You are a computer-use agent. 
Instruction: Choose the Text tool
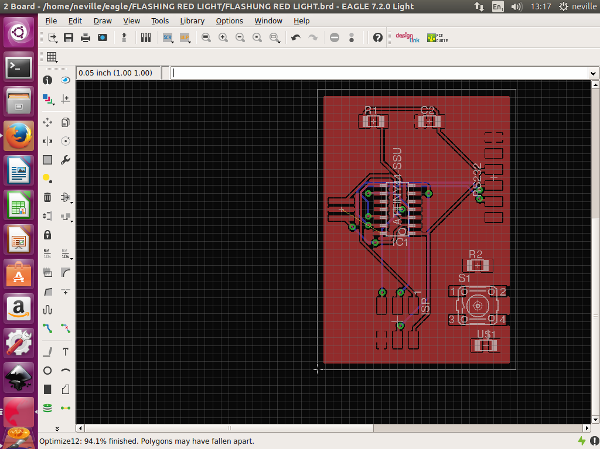[x=66, y=350]
